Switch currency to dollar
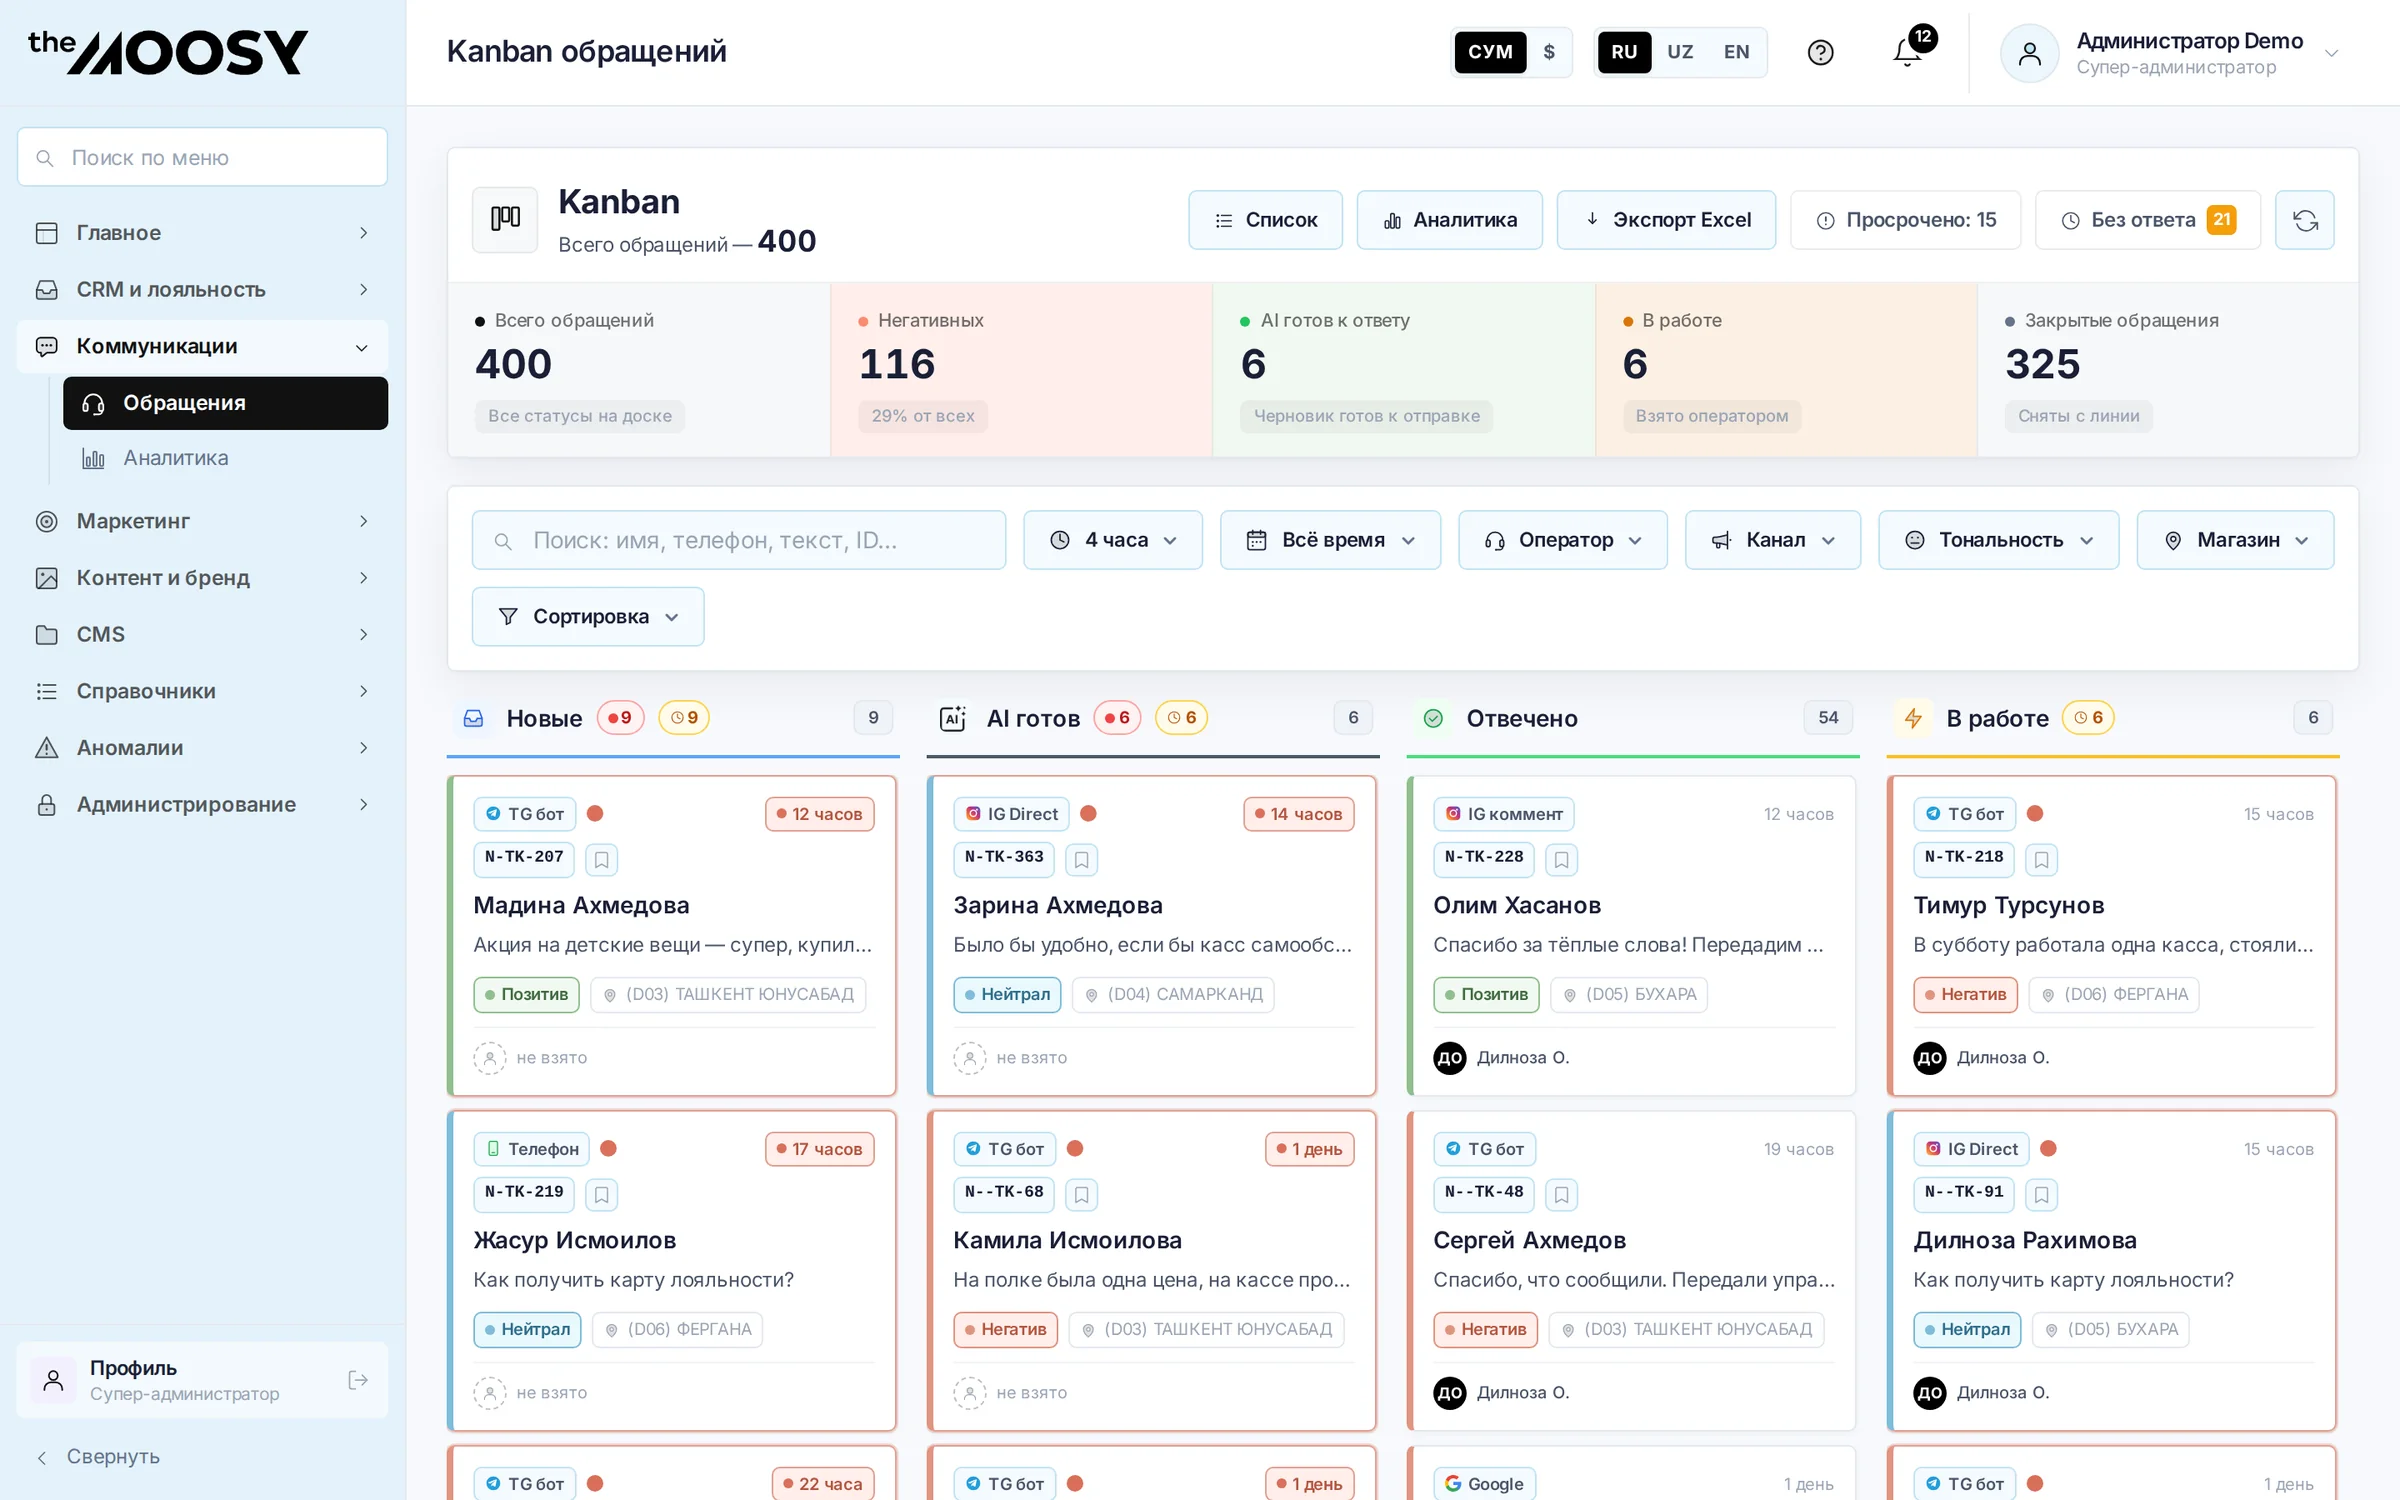Viewport: 2400px width, 1500px height. point(1549,52)
